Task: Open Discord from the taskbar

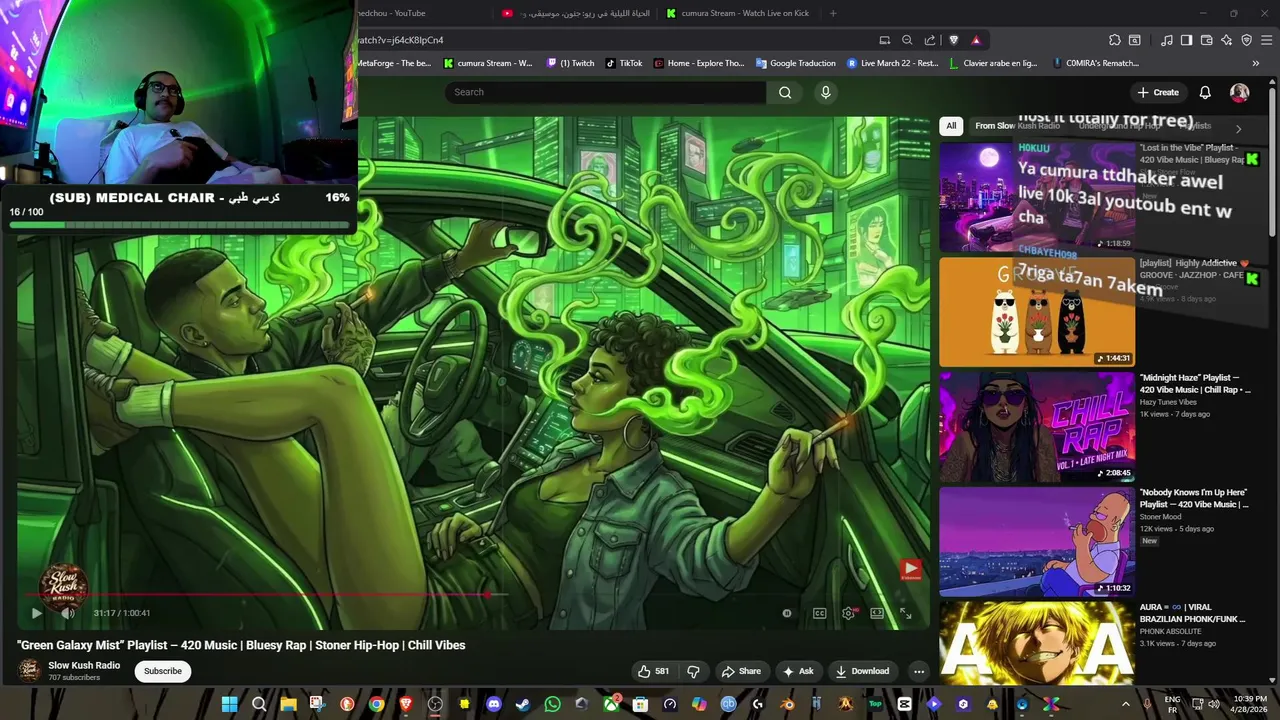Action: click(x=493, y=704)
